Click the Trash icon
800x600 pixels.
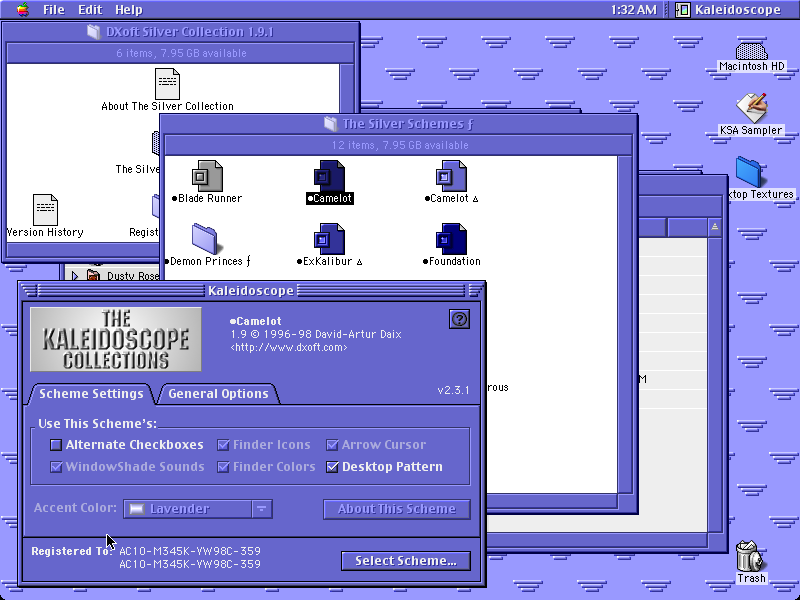click(x=749, y=556)
